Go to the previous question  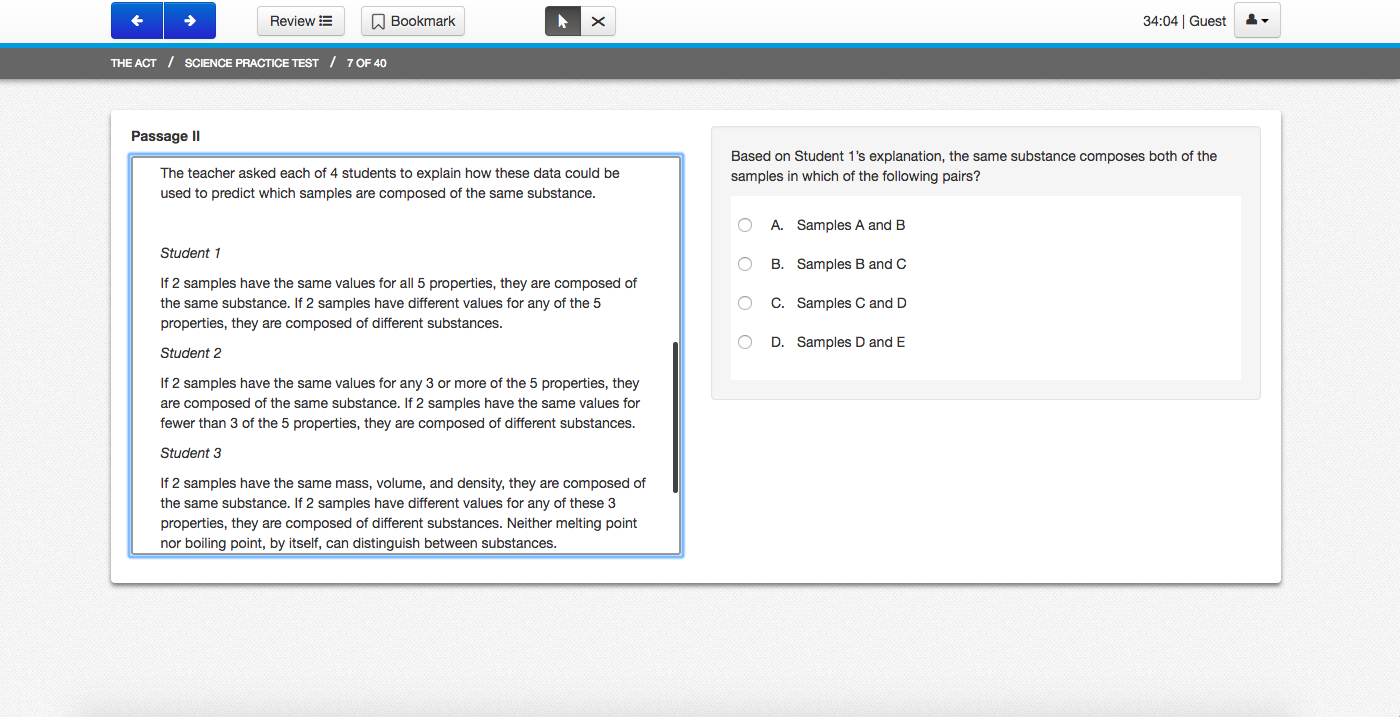(x=137, y=20)
